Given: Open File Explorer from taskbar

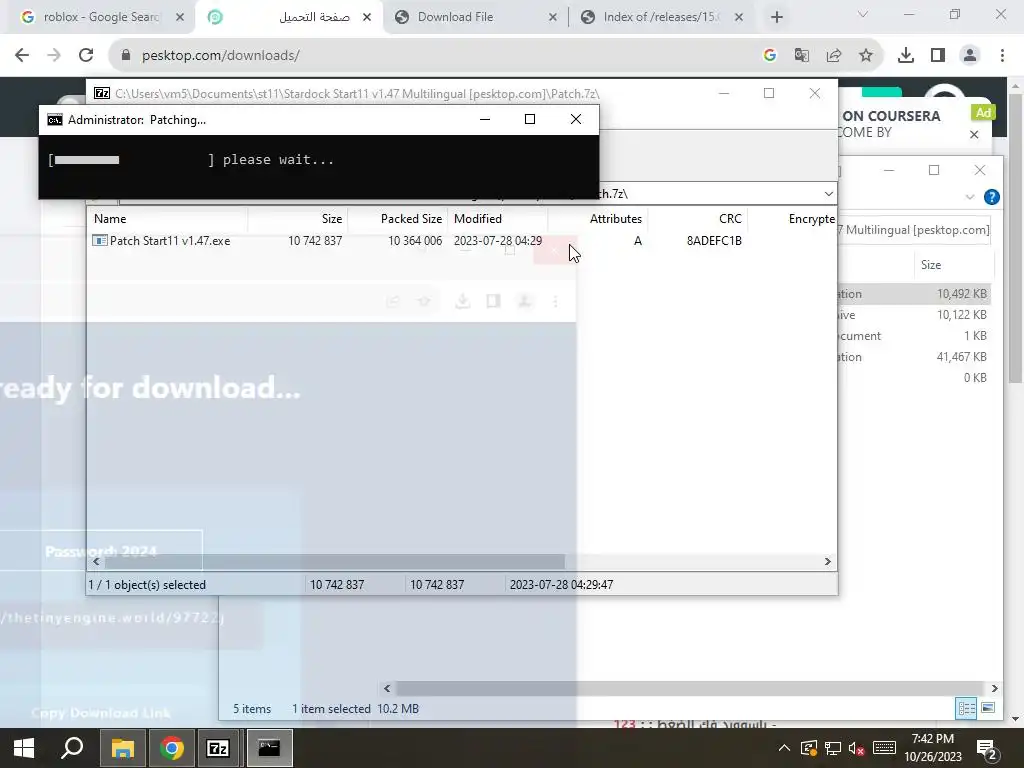Looking at the screenshot, I should tap(122, 748).
